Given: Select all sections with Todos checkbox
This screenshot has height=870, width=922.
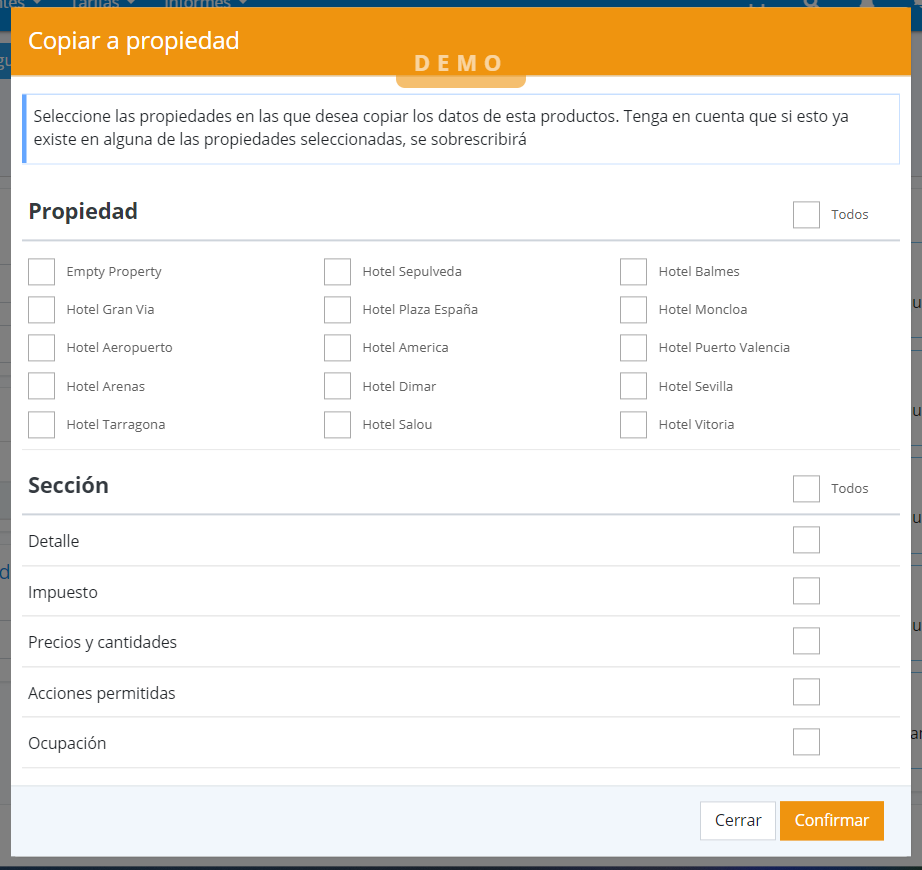Looking at the screenshot, I should coord(807,489).
